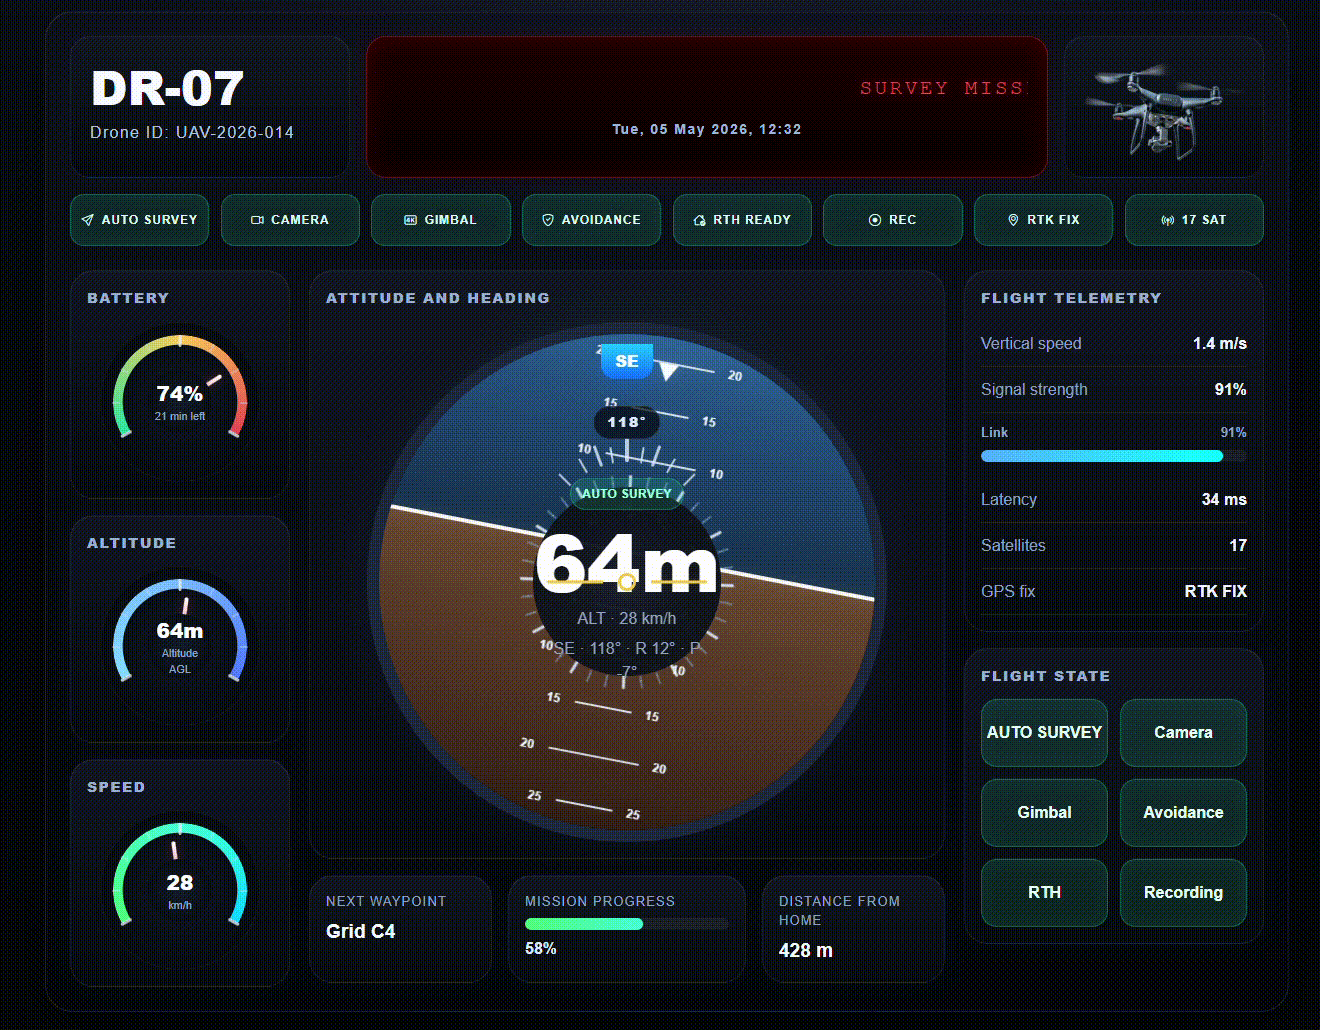Toggle the Avoidance flight state button
The height and width of the screenshot is (1030, 1320).
(1183, 813)
